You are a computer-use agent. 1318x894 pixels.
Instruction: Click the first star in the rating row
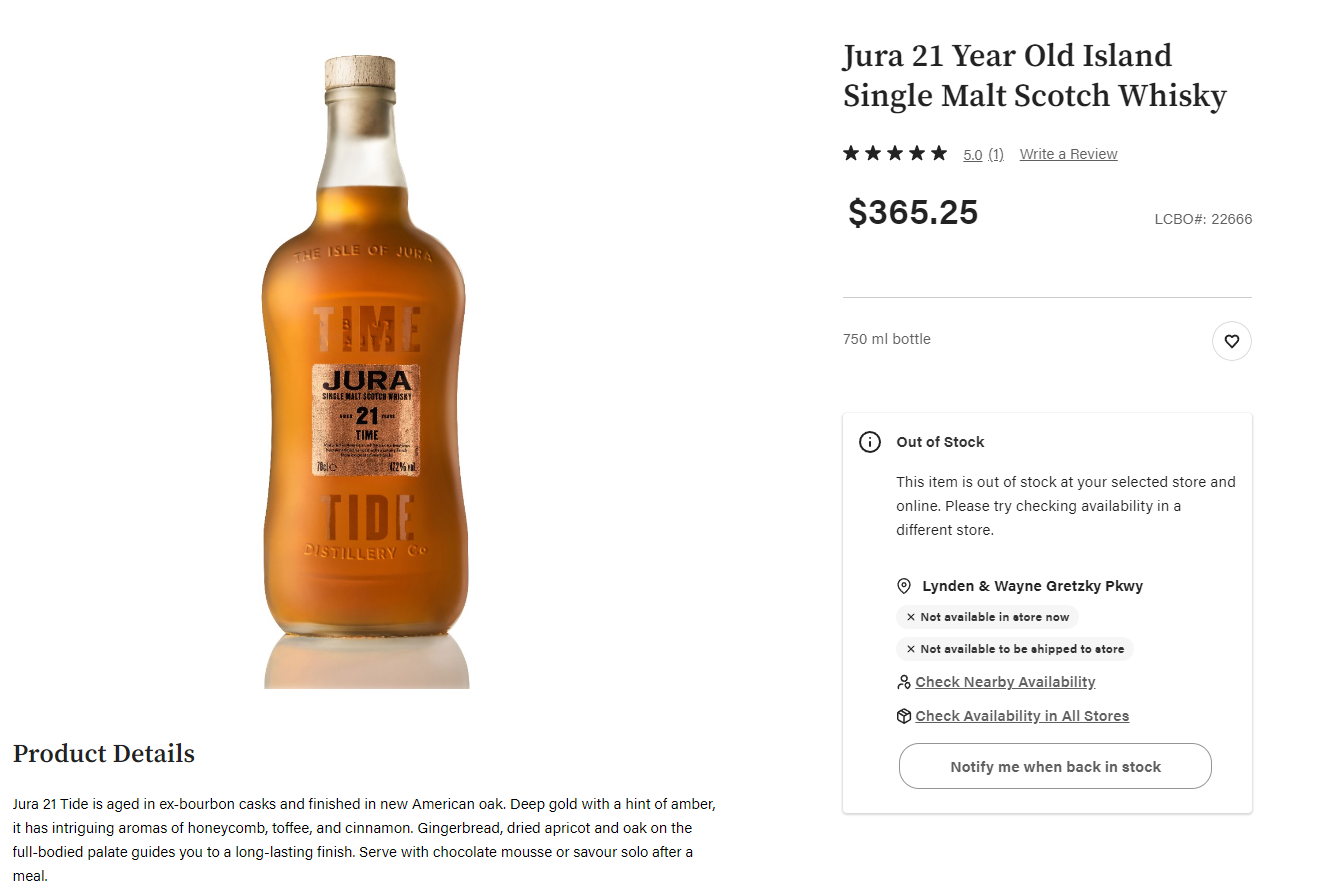[851, 153]
